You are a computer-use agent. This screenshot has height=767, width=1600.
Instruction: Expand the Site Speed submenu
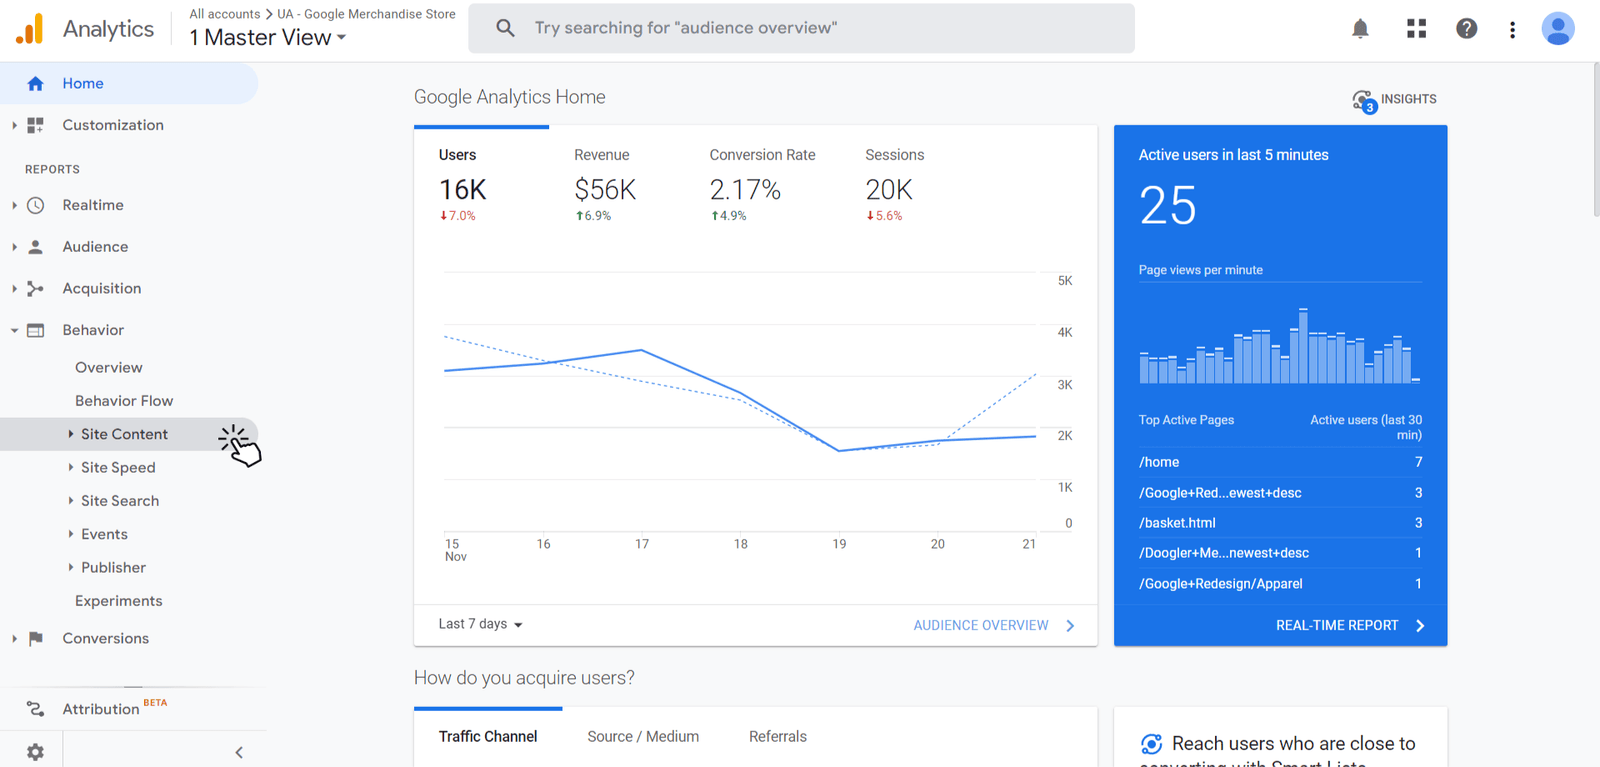click(x=117, y=467)
